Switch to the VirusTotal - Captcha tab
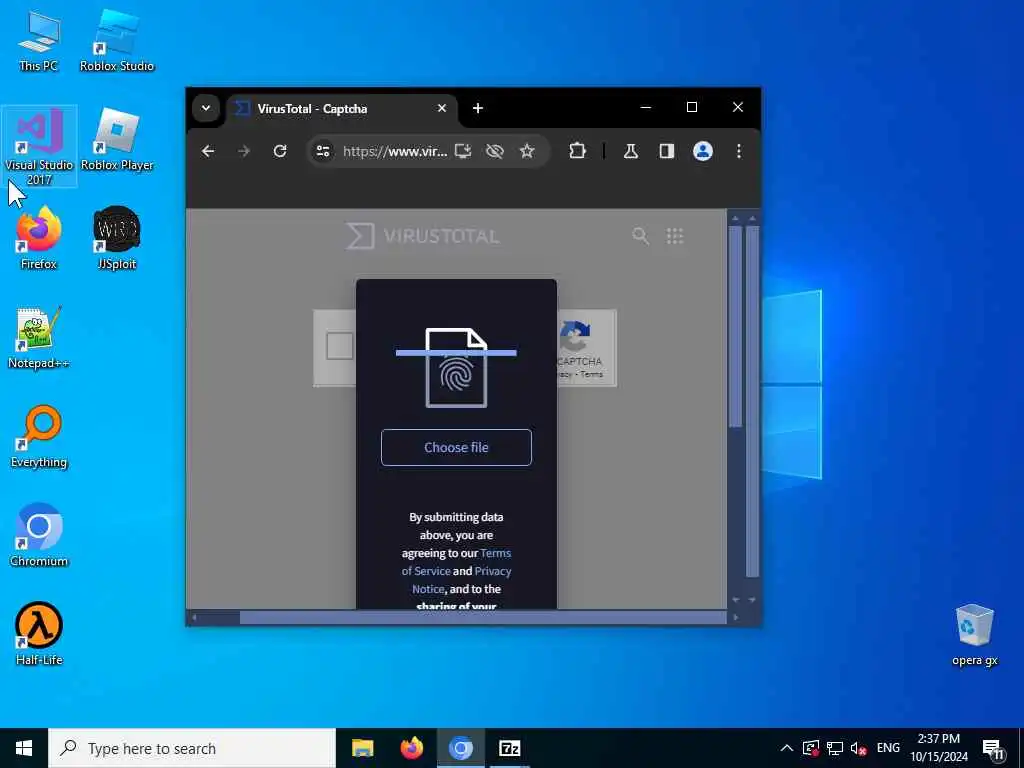Image resolution: width=1024 pixels, height=768 pixels. pos(341,109)
